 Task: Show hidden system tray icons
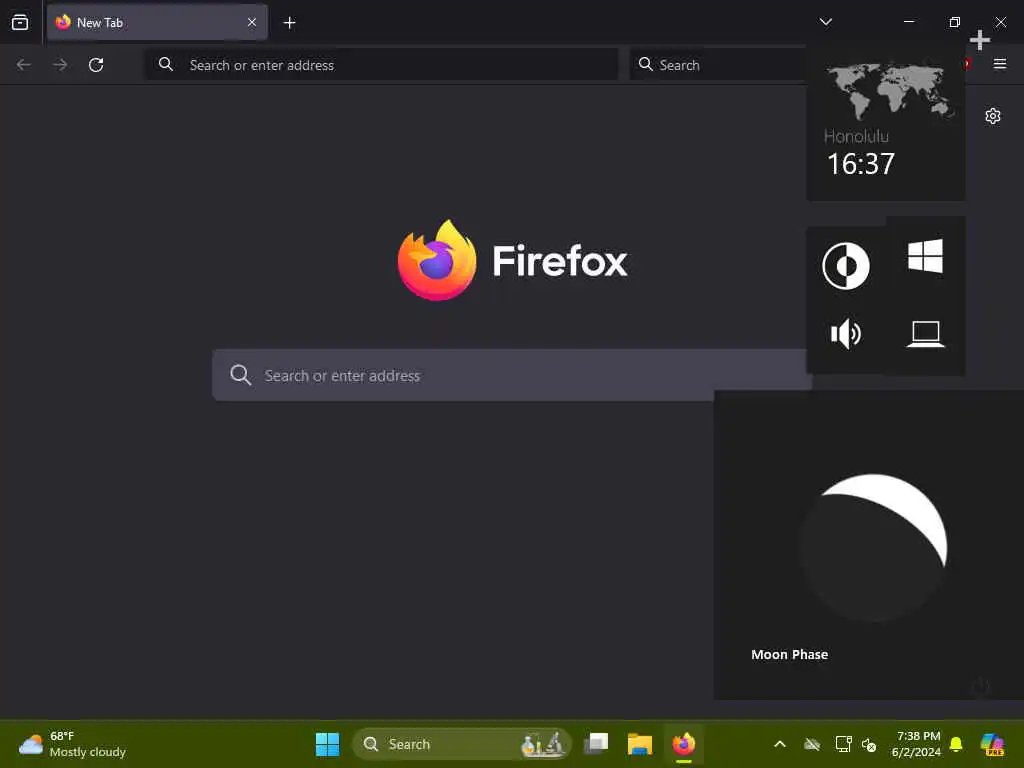click(x=780, y=744)
